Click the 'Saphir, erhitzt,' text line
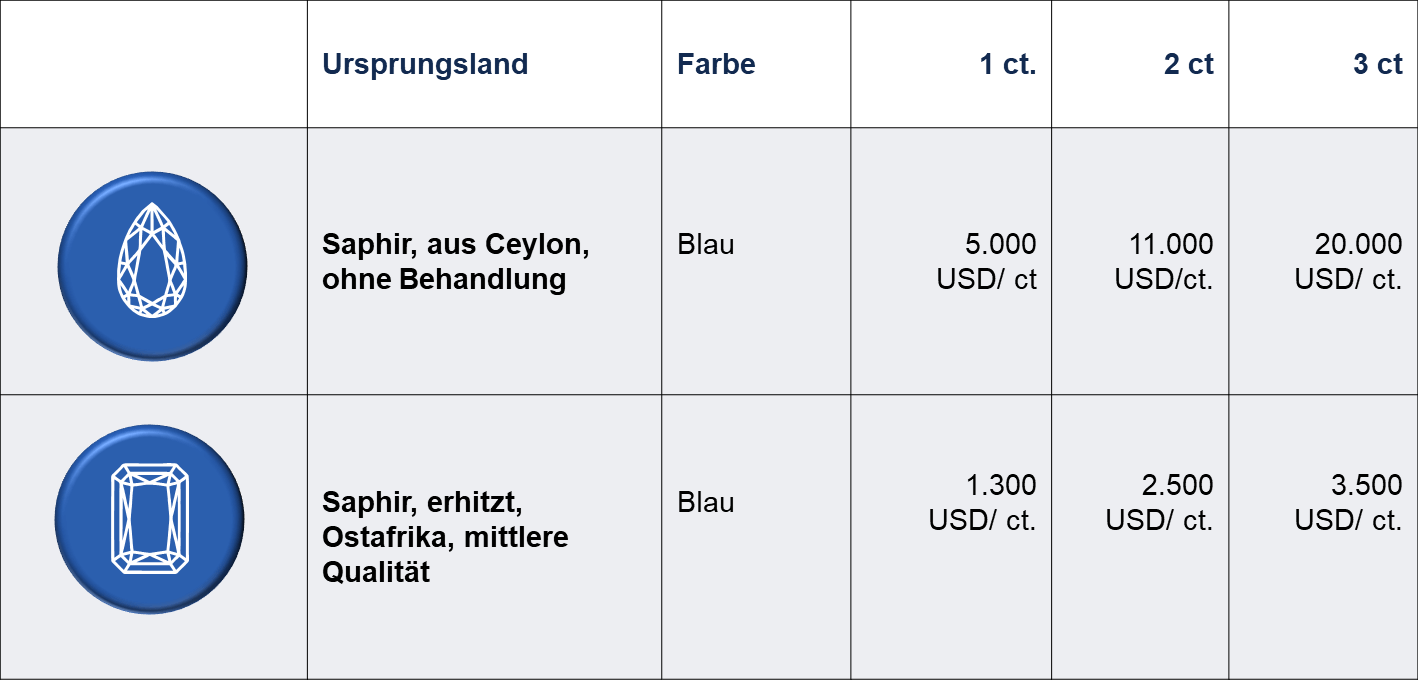 click(422, 502)
